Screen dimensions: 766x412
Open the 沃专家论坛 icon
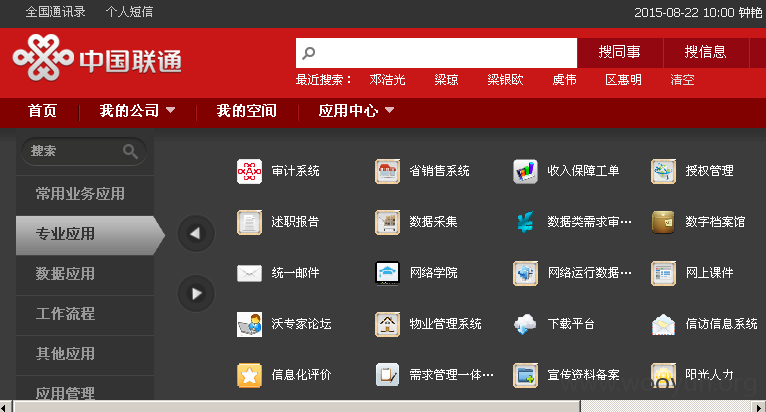pos(249,324)
